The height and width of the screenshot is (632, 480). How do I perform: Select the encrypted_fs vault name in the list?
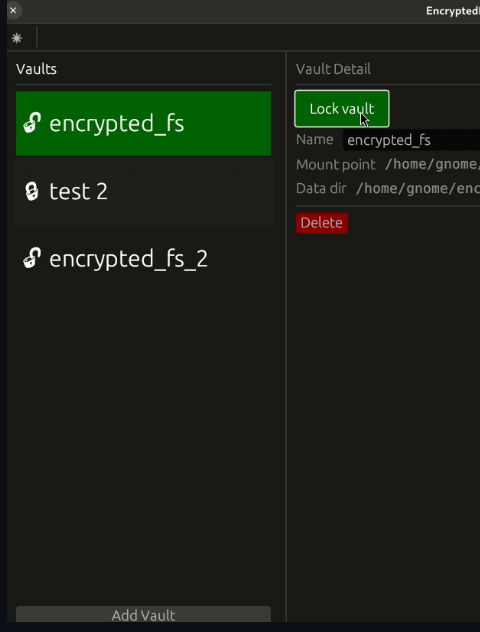[x=116, y=123]
